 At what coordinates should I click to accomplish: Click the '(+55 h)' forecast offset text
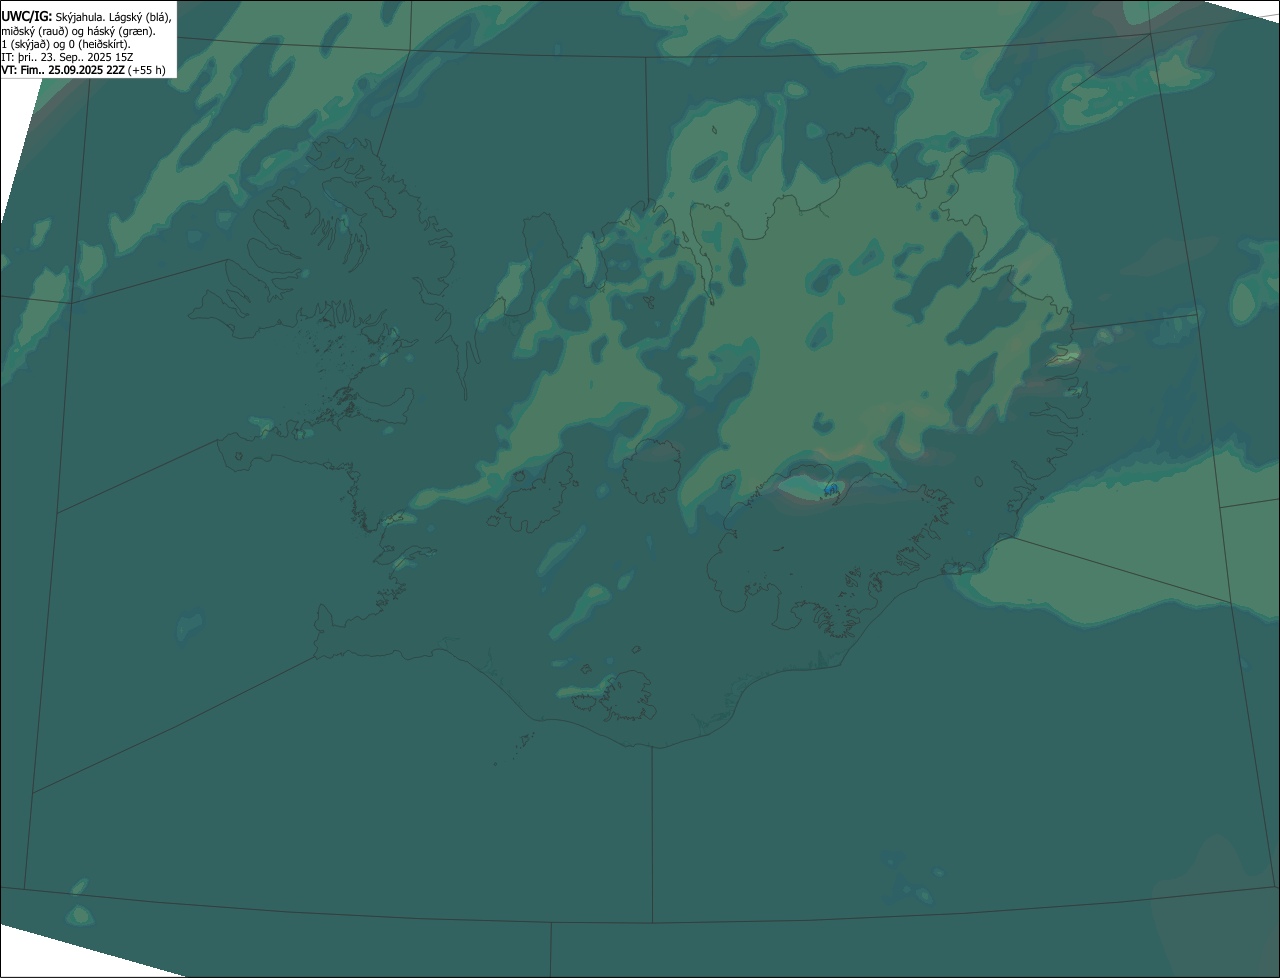tap(147, 70)
